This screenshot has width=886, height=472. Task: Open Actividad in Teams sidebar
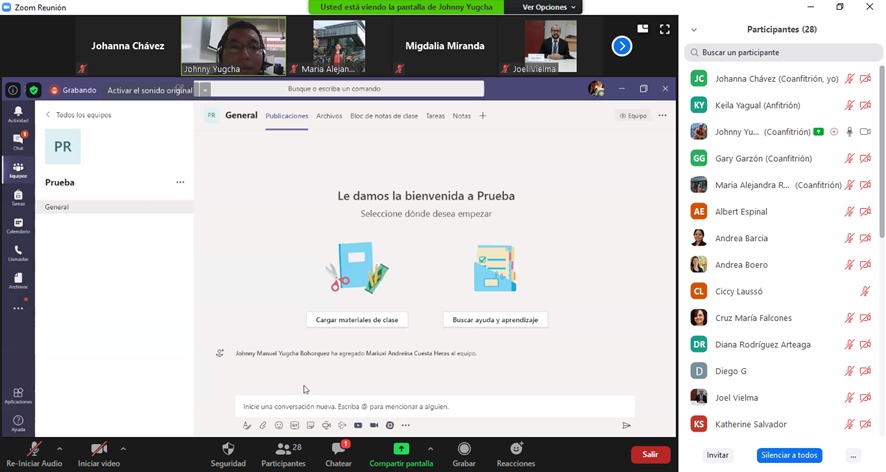18,114
